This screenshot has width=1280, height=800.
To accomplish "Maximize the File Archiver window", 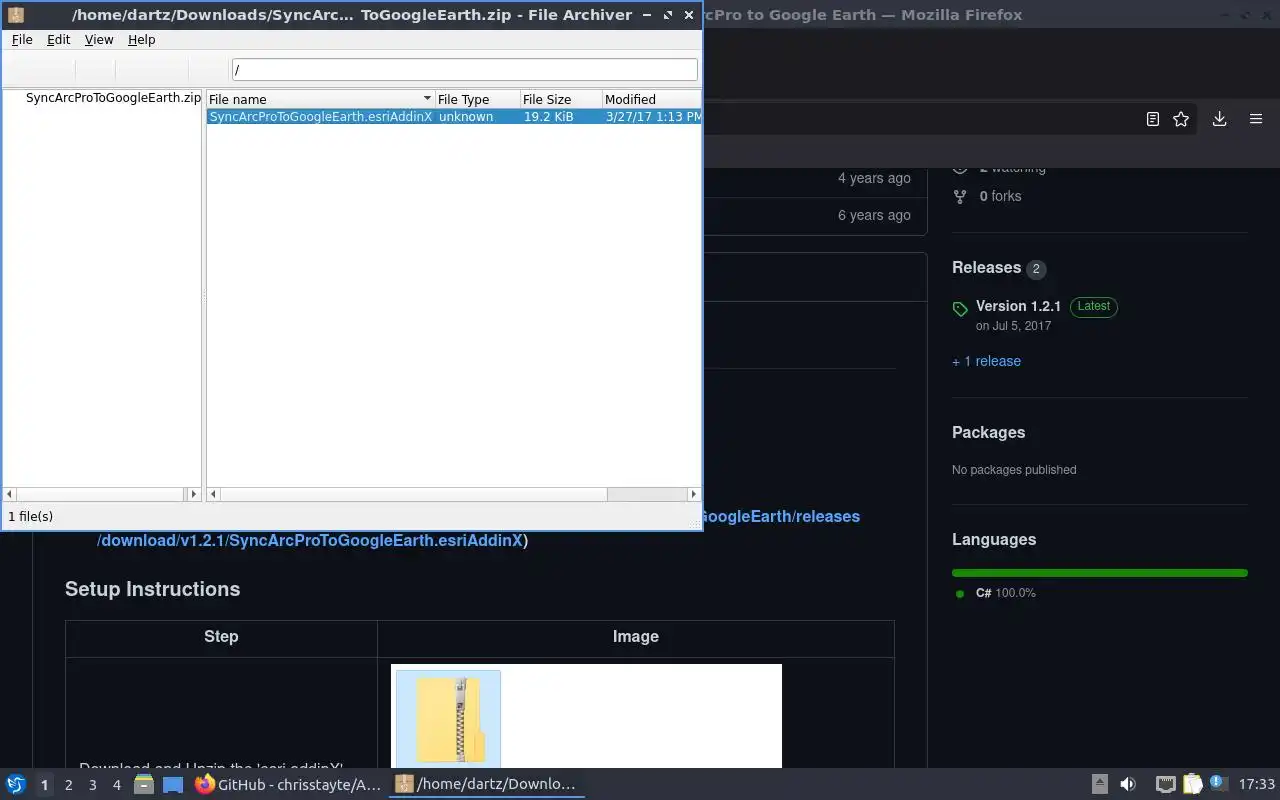I will 668,15.
